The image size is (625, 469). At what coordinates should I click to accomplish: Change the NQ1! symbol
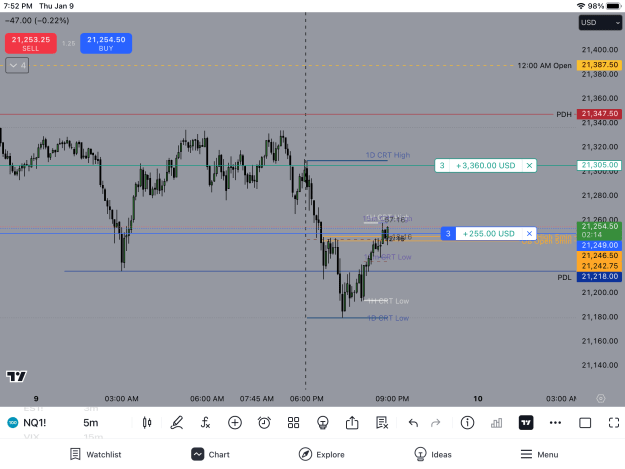[35, 423]
